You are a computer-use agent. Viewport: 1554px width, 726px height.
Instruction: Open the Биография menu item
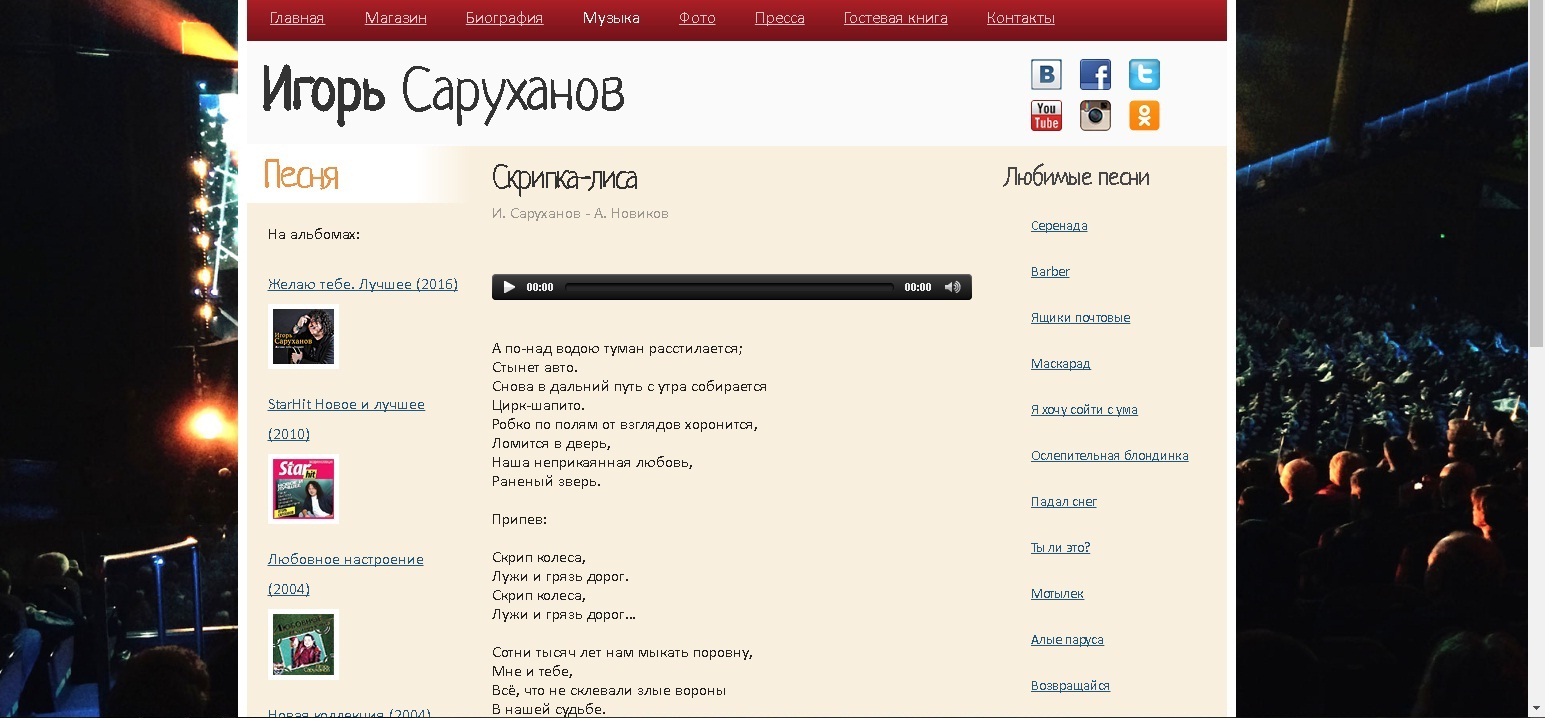[x=504, y=18]
